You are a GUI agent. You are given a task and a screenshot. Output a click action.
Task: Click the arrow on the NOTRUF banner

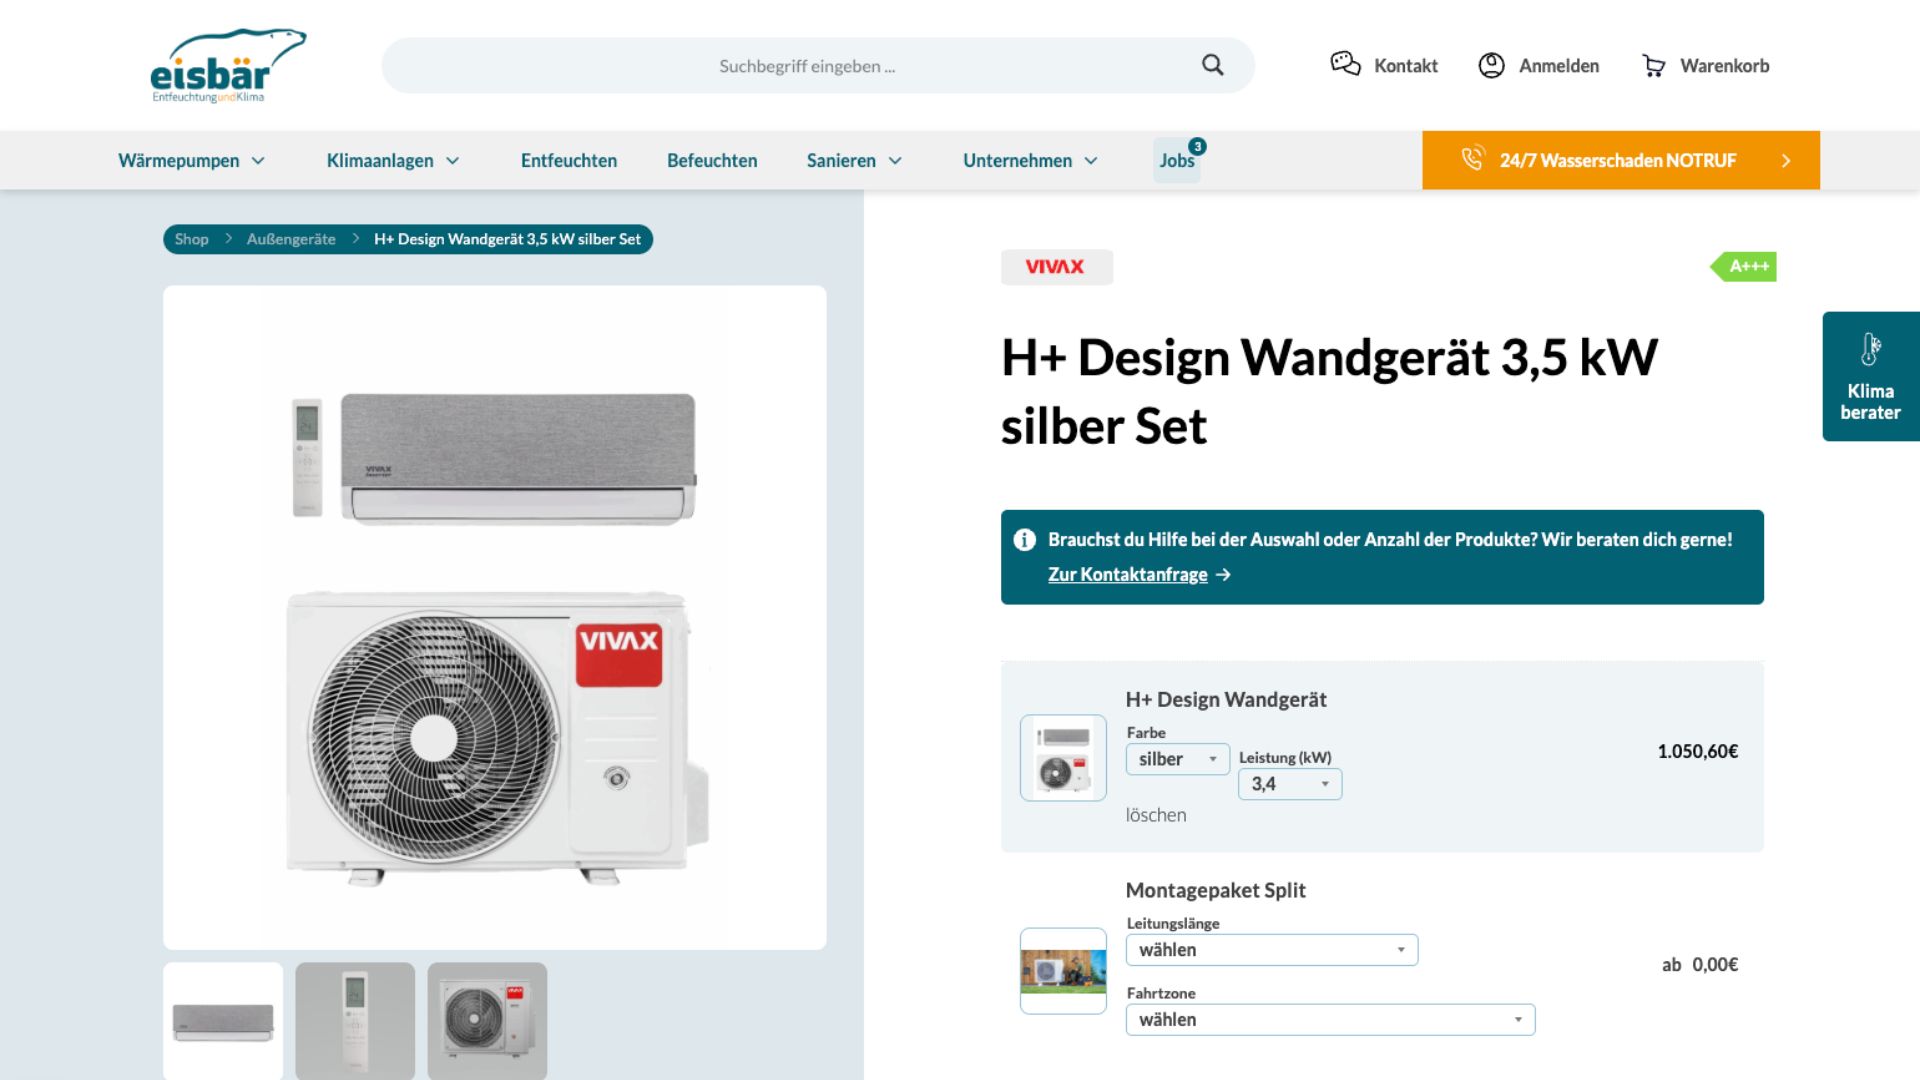[x=1786, y=161]
